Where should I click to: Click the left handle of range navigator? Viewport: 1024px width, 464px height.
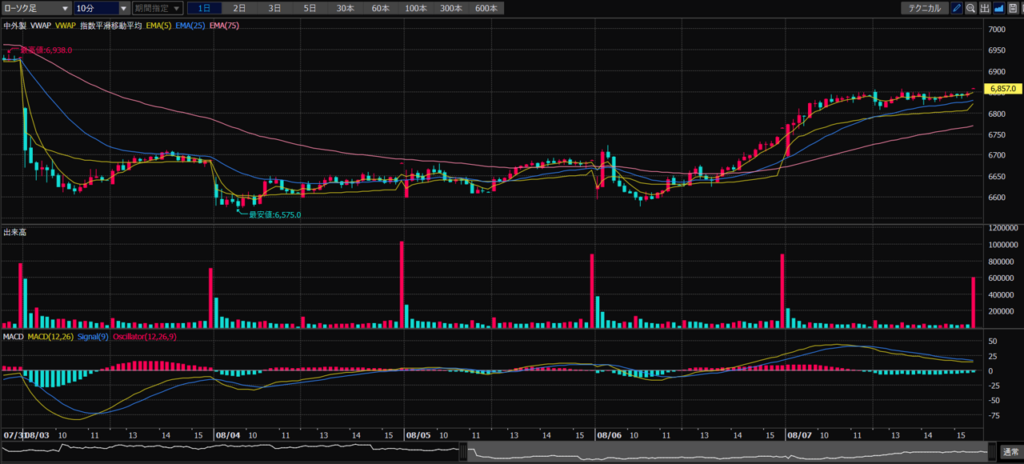(x=463, y=452)
